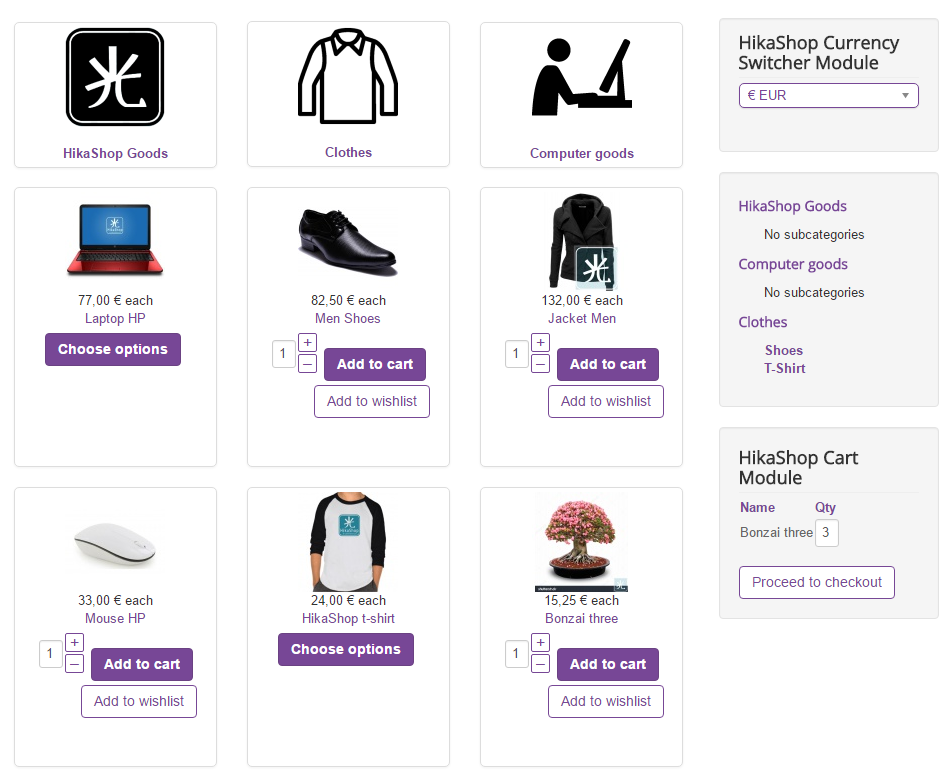Decrease Bonzai three quantity with minus icon
This screenshot has width=951, height=781.
[x=540, y=663]
